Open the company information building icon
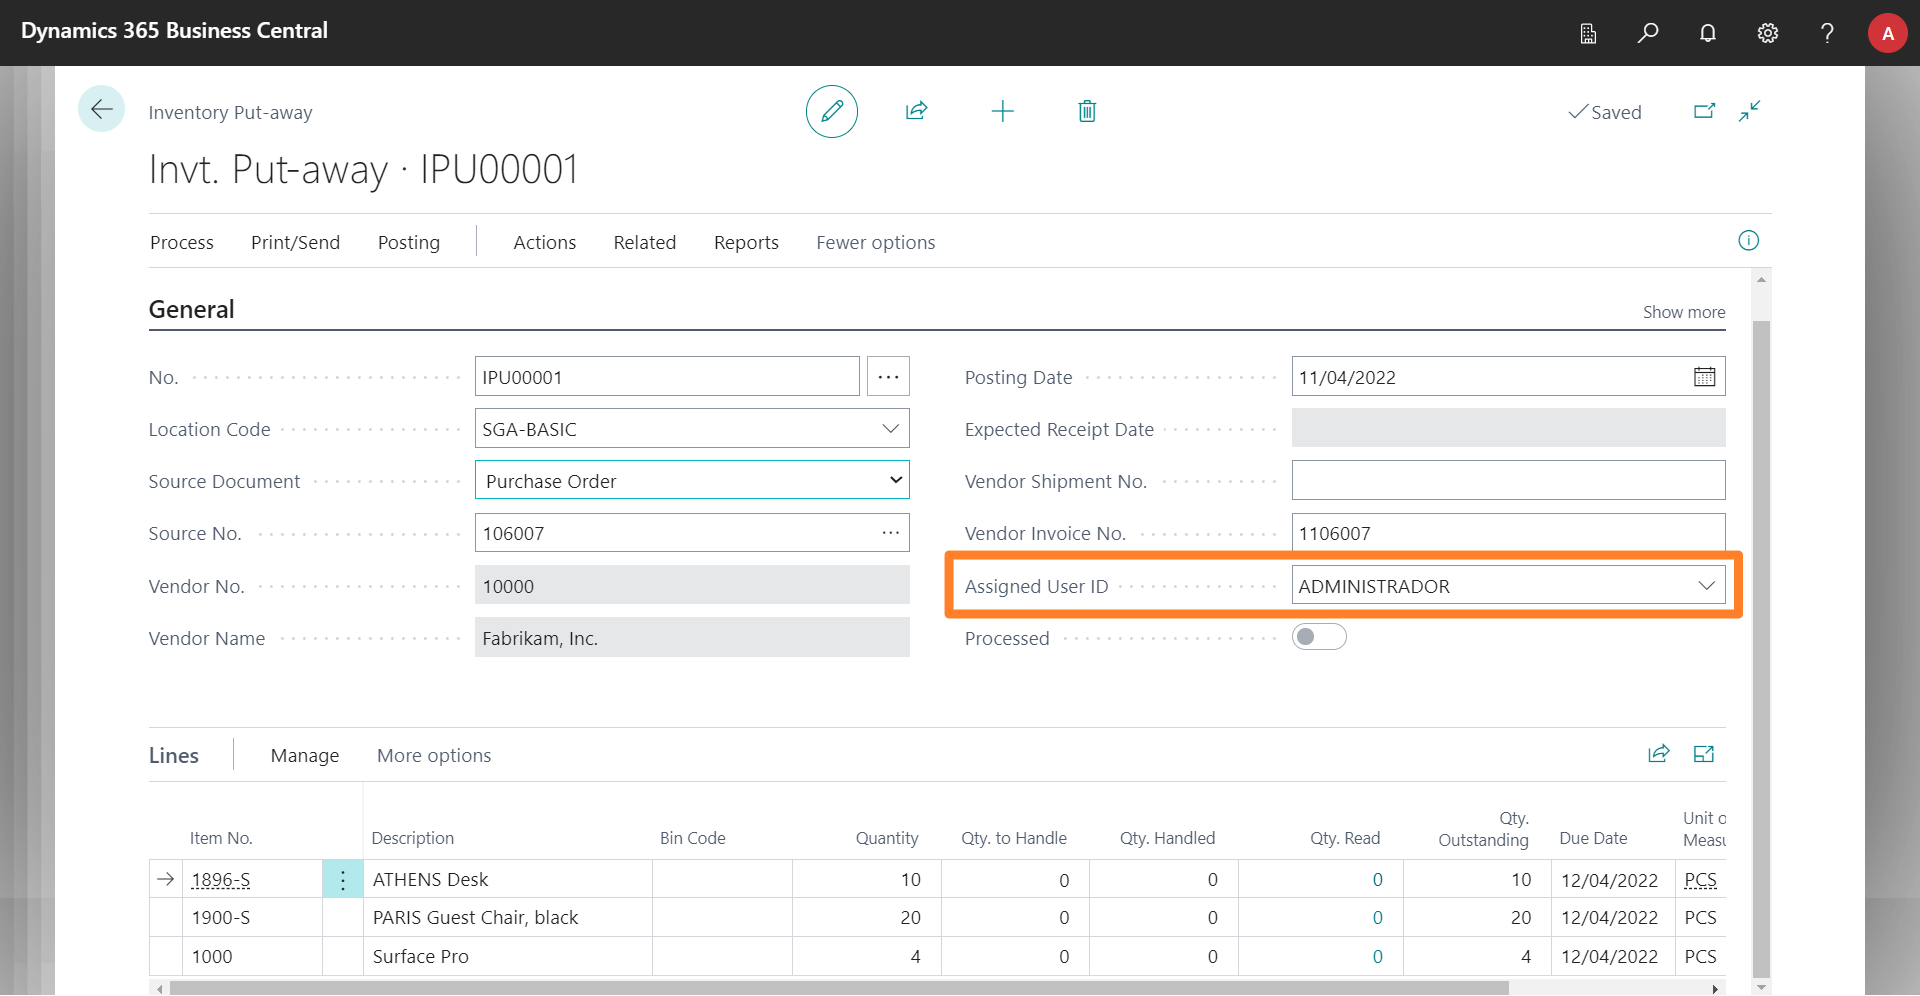The image size is (1920, 996). [1588, 33]
